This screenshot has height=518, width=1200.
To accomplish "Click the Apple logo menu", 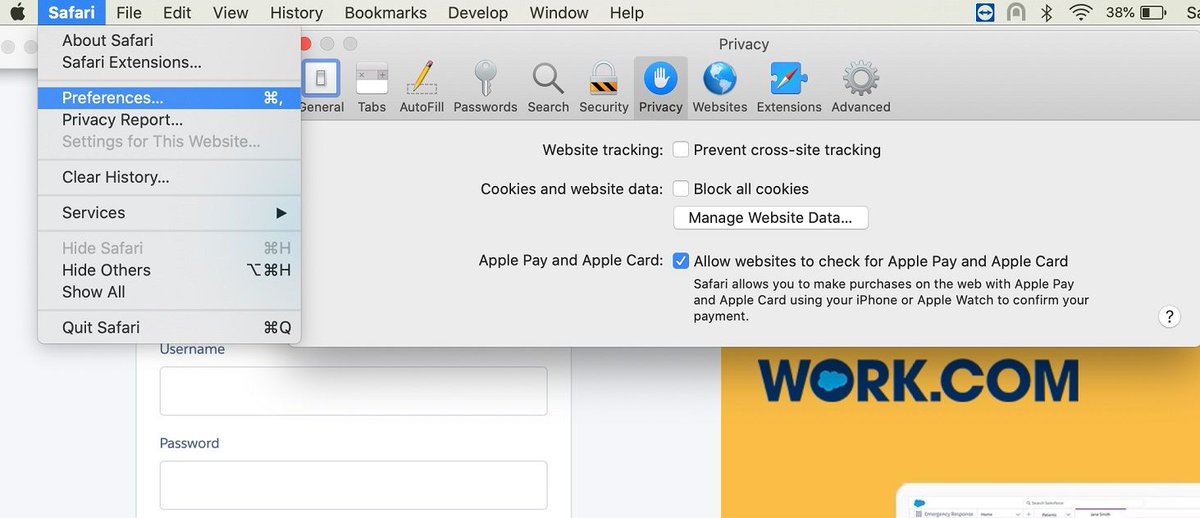I will (17, 12).
